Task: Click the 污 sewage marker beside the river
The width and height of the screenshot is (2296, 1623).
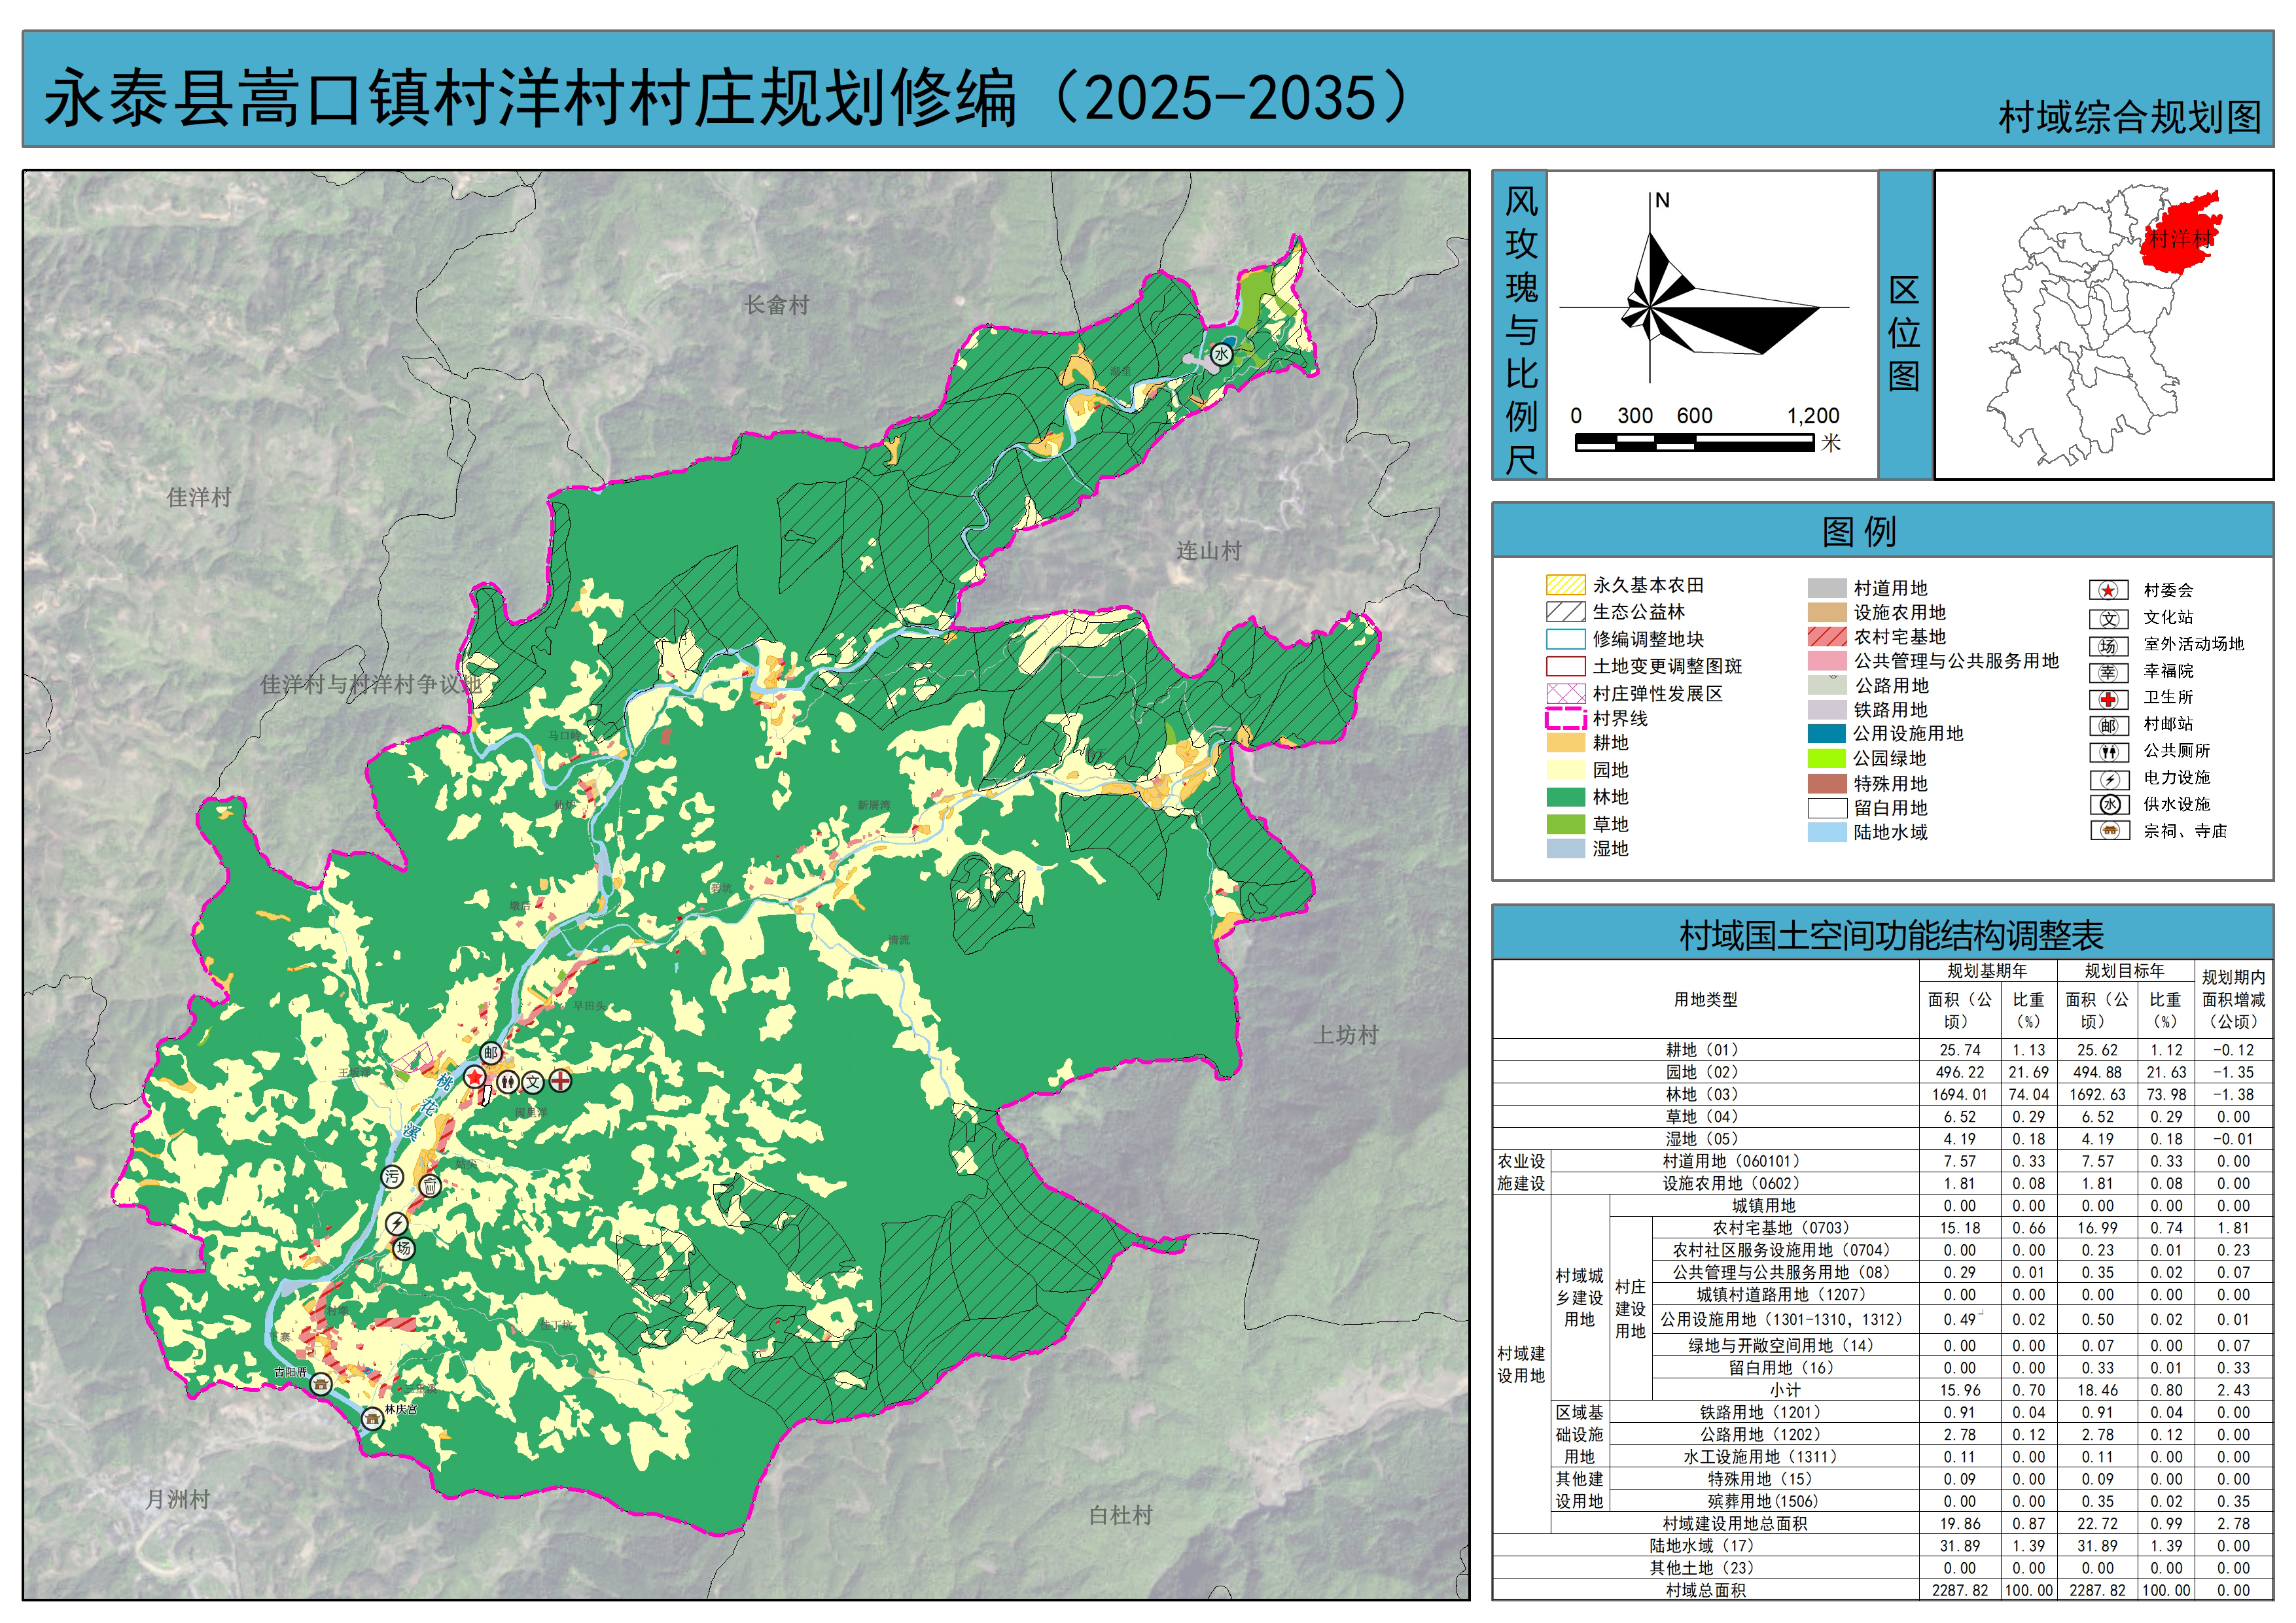Action: coord(392,1177)
